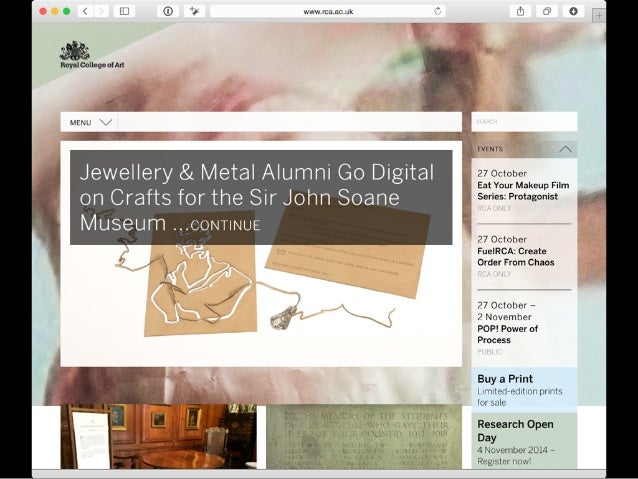Screen dimensions: 638x479
Task: Focus the site SEARCH field
Action: pyautogui.click(x=524, y=122)
